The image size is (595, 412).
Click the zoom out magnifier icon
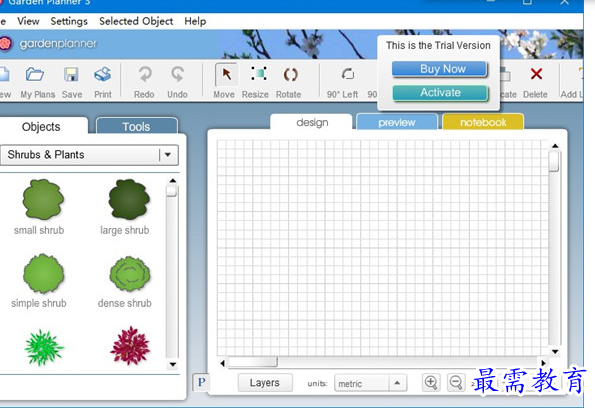pos(456,382)
